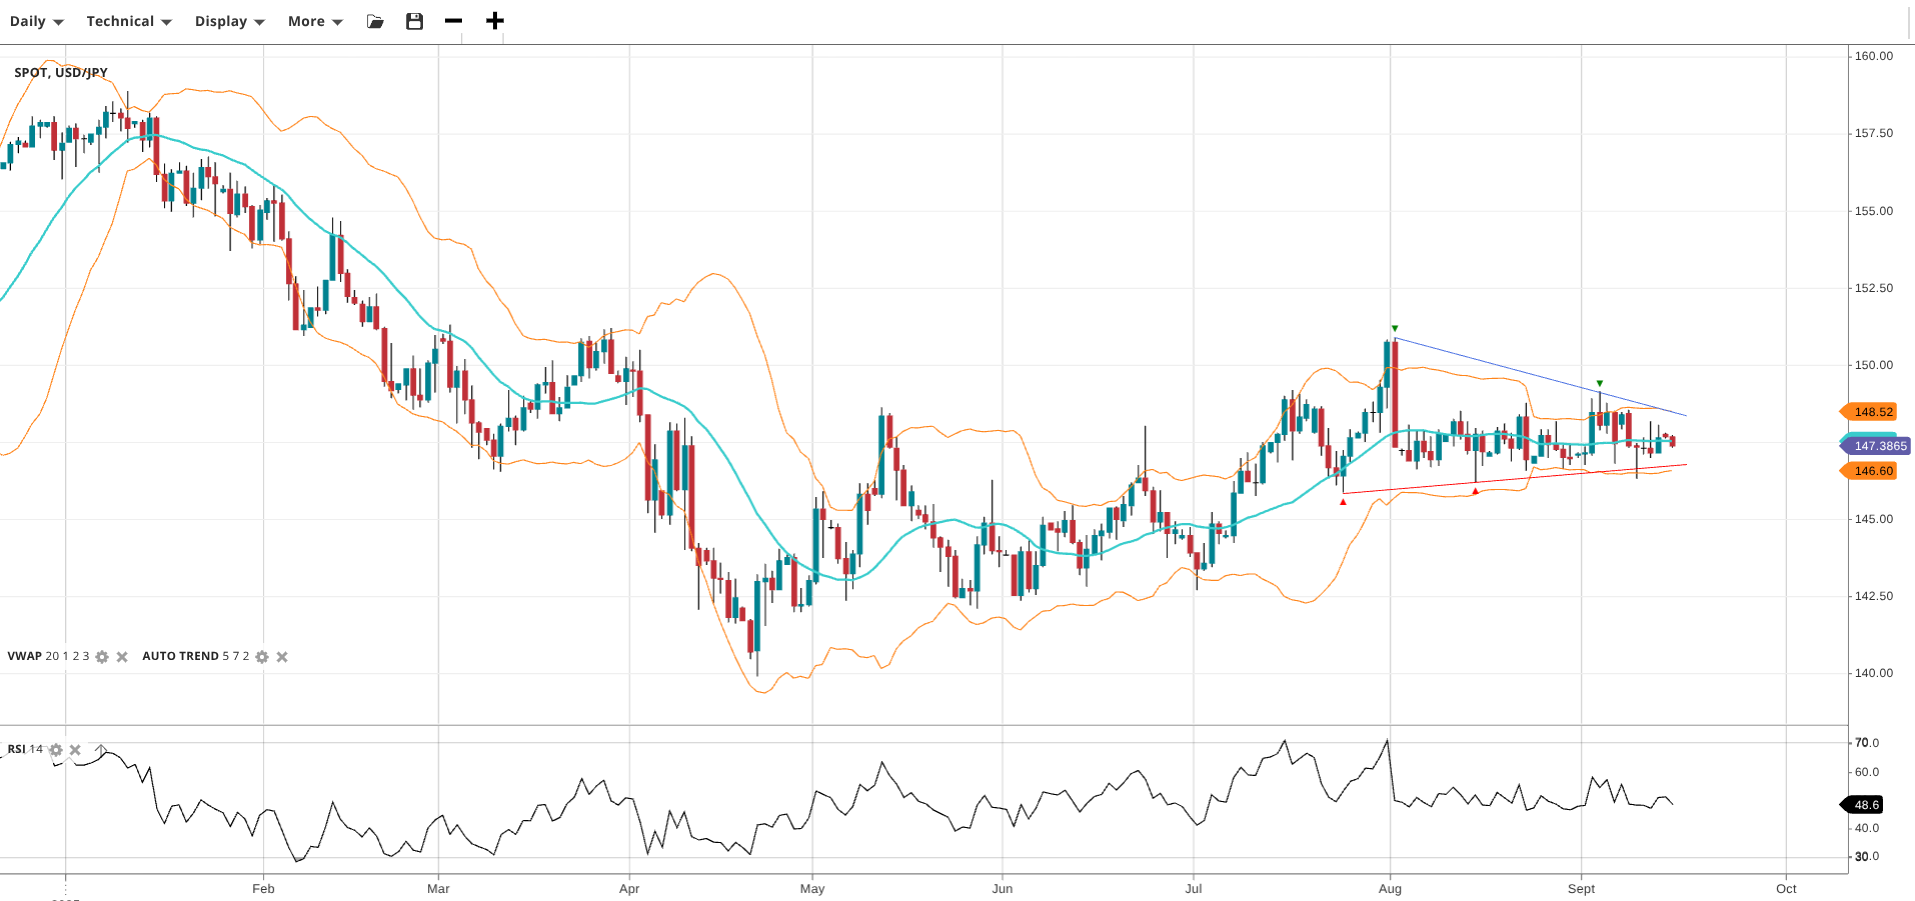
Task: Remove the RSI indicator panel
Action: pyautogui.click(x=75, y=750)
